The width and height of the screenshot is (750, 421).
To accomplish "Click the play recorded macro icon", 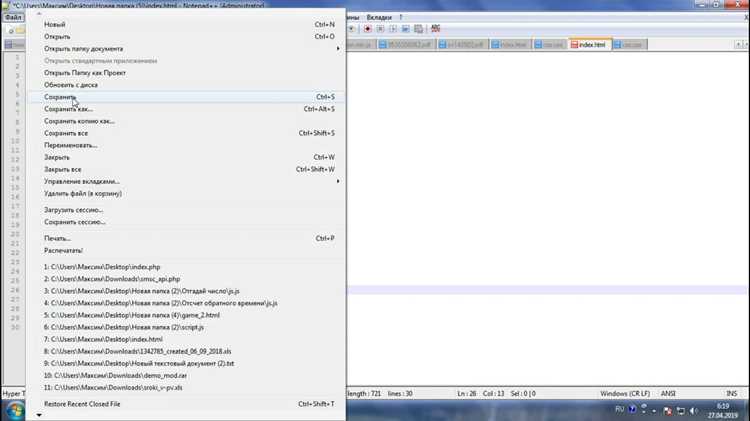I will (x=393, y=29).
